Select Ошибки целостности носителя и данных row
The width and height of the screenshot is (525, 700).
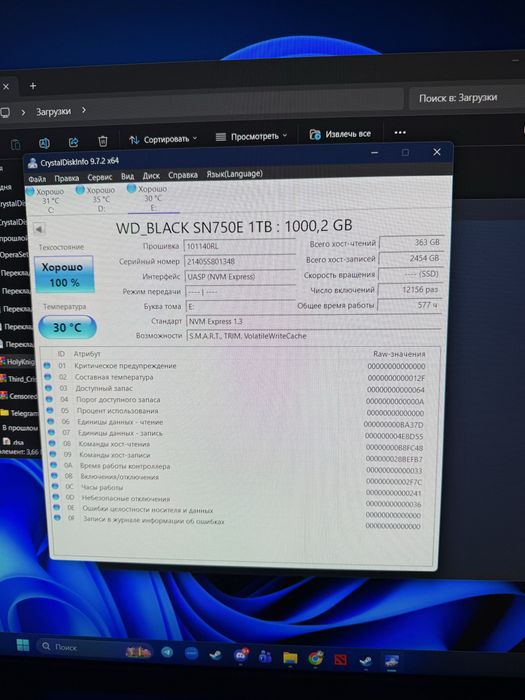tap(239, 511)
